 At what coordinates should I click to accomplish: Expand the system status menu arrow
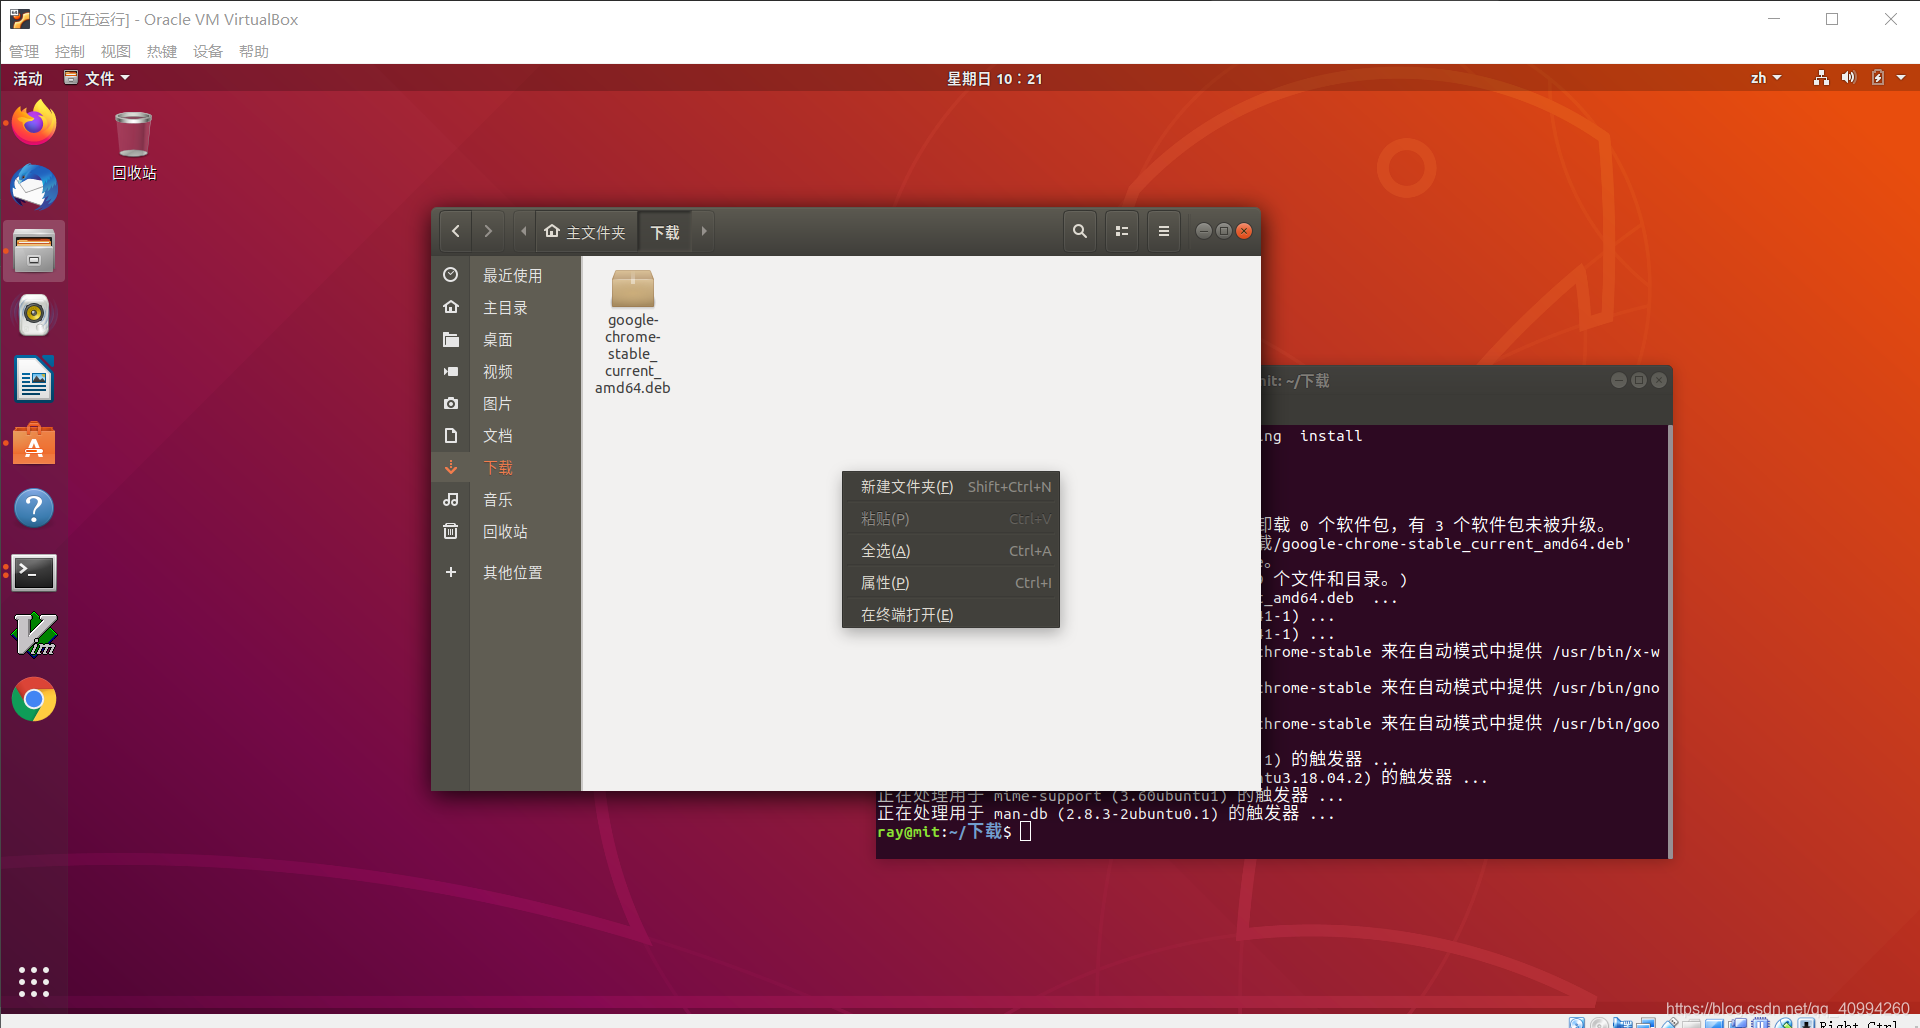point(1901,78)
